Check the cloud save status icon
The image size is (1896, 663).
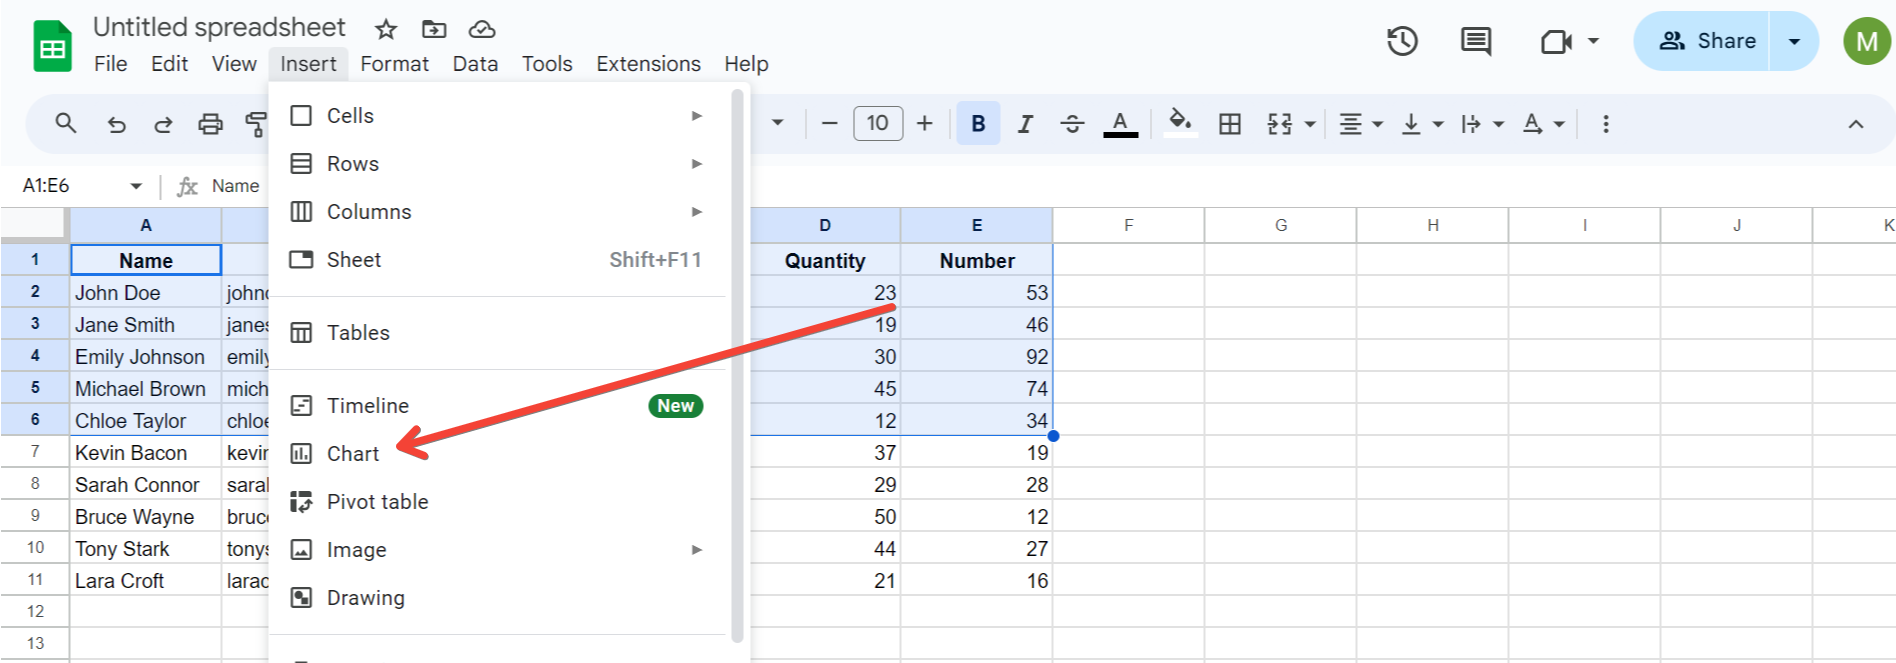482,29
